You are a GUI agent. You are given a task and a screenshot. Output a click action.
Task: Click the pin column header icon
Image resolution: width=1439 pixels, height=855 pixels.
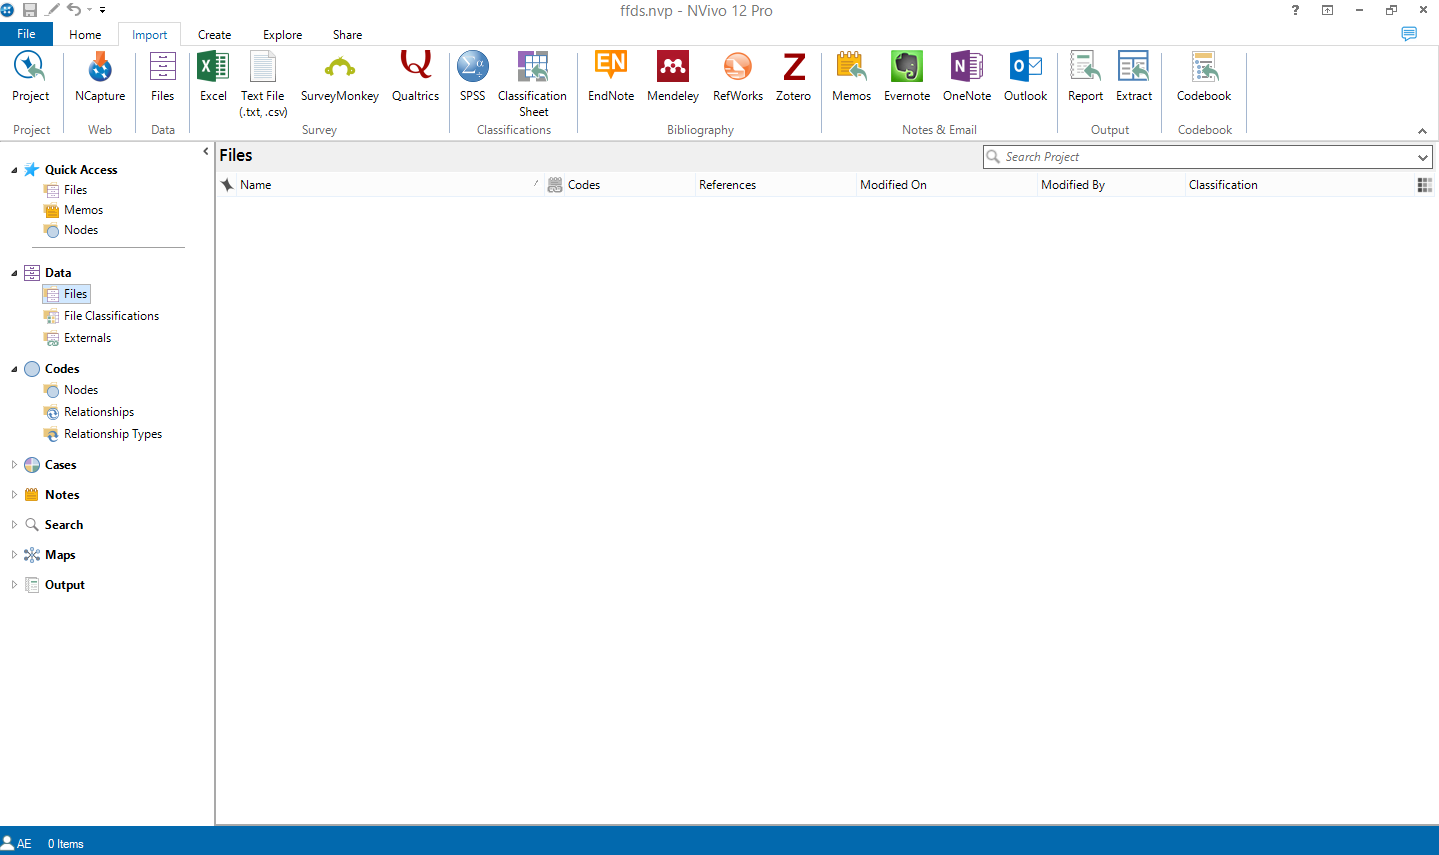tap(227, 185)
